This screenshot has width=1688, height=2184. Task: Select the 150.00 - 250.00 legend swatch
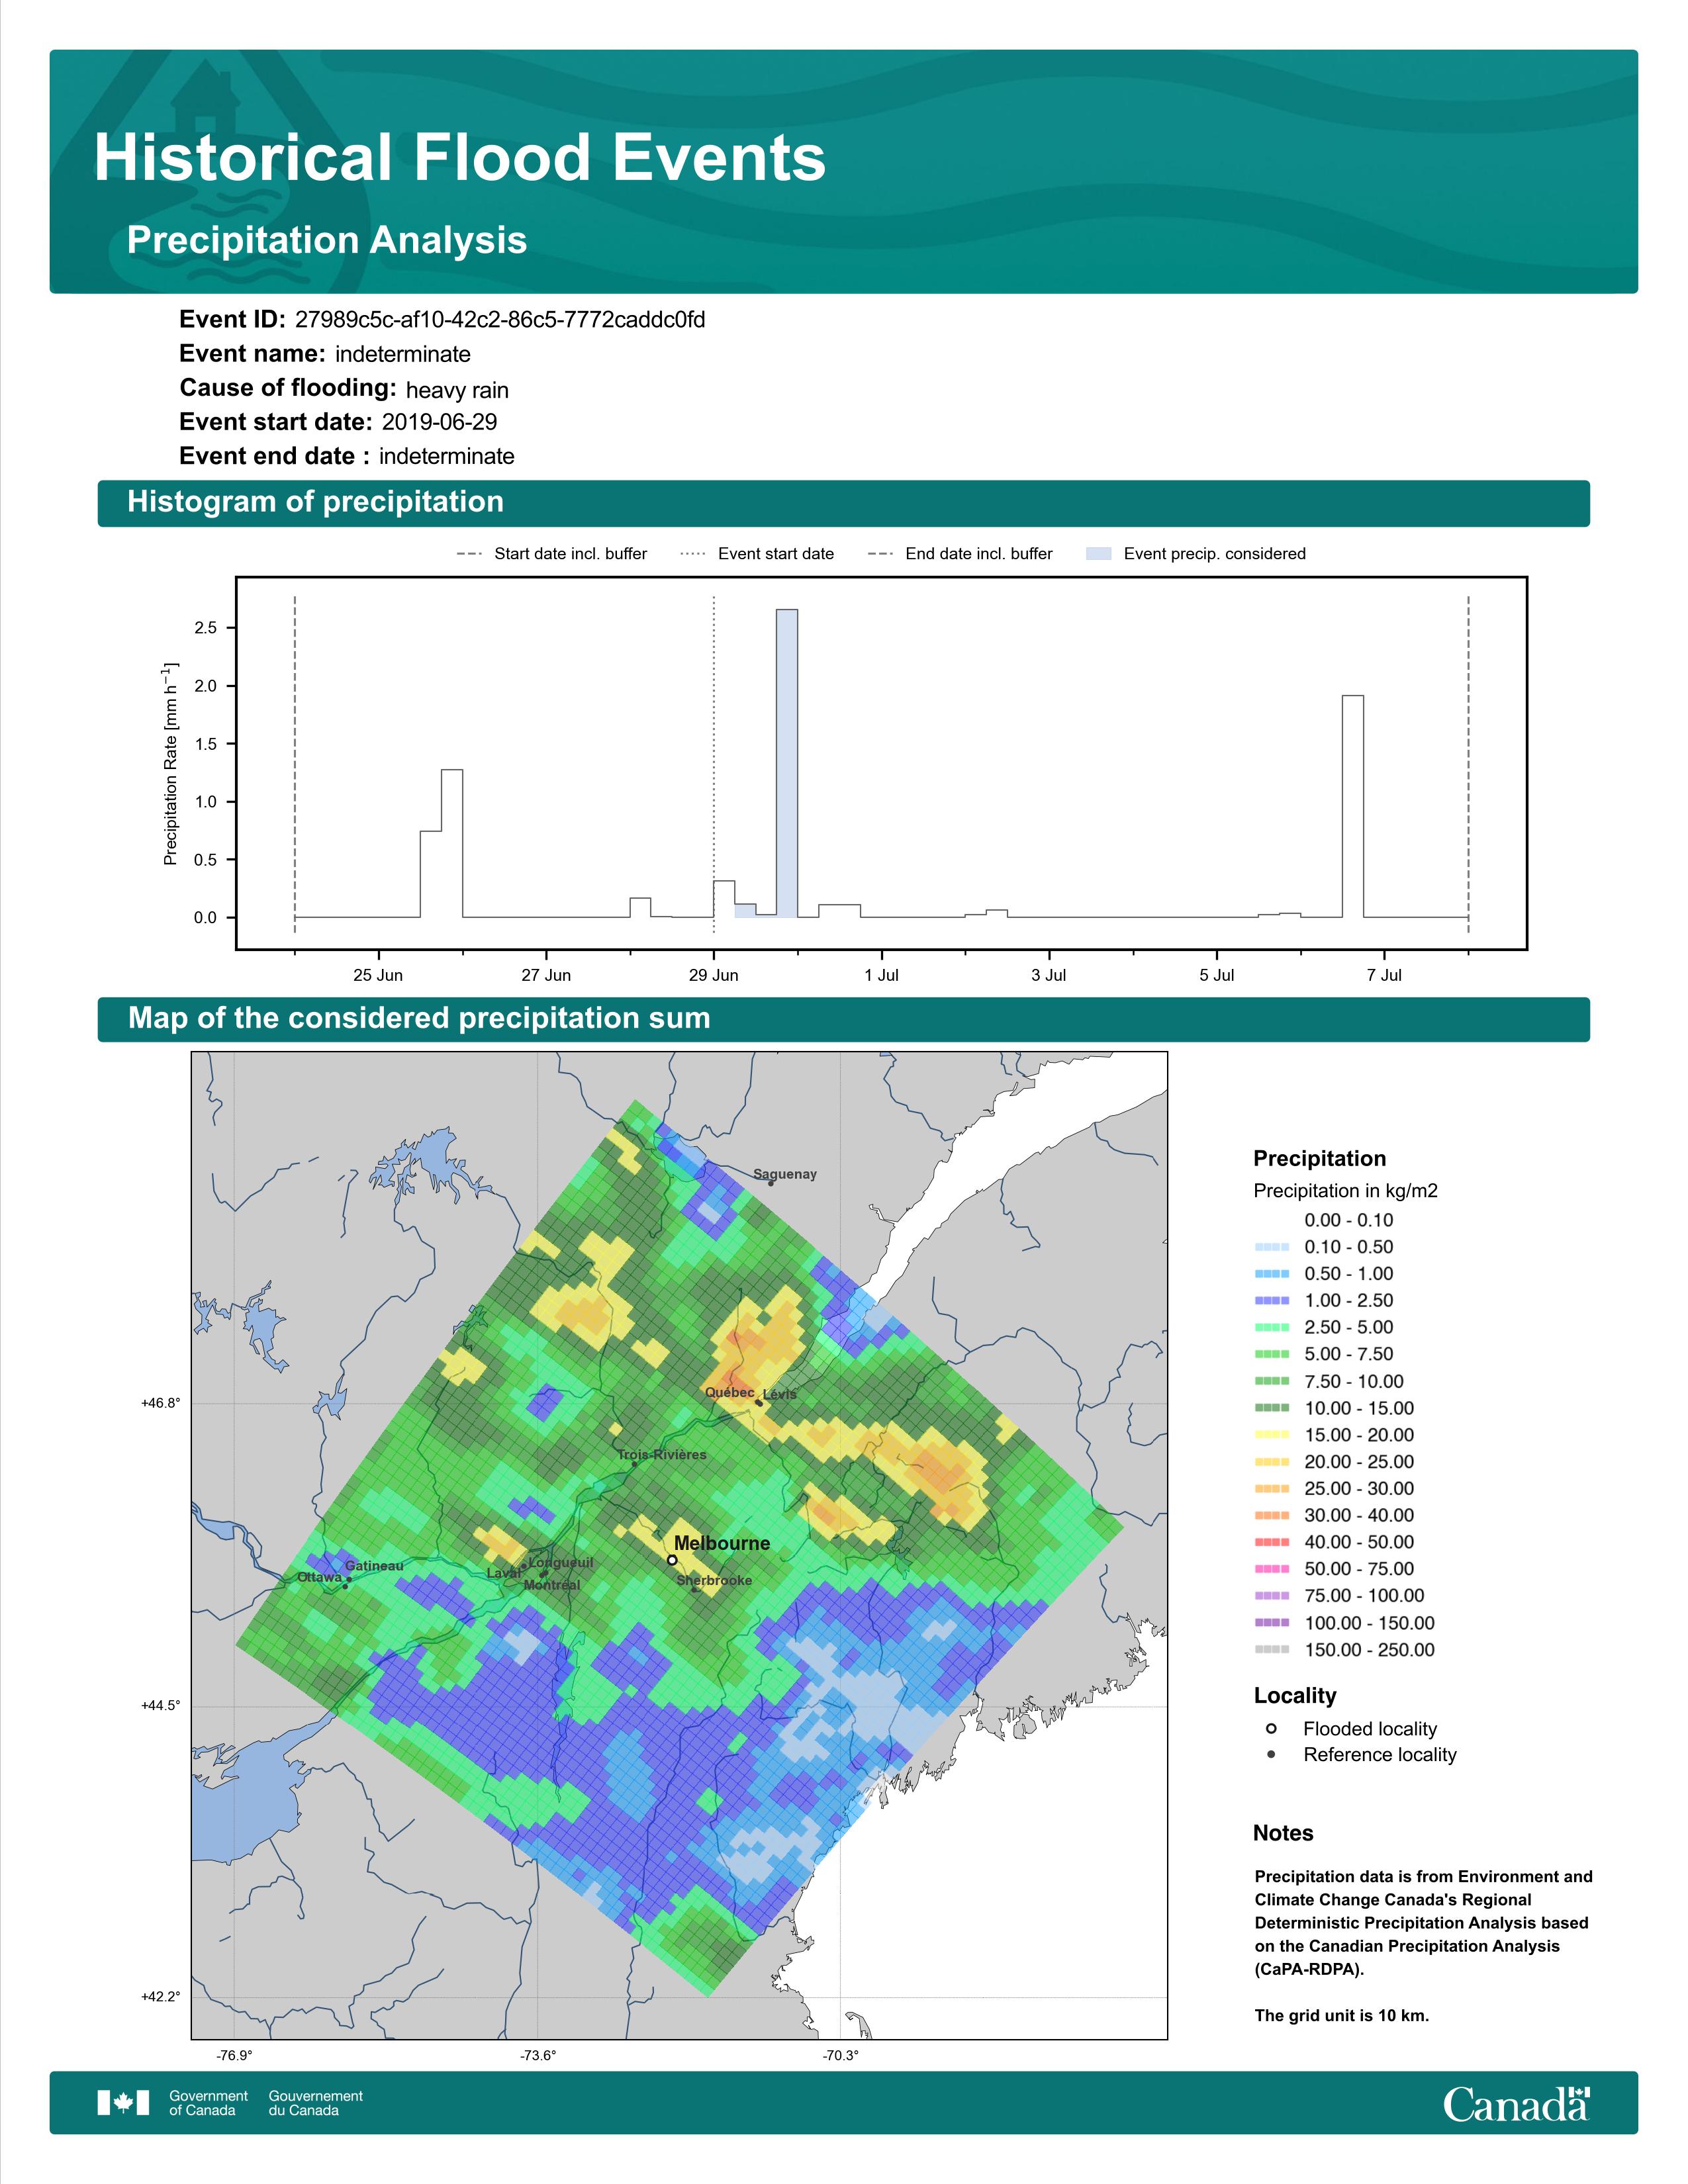(1272, 1649)
